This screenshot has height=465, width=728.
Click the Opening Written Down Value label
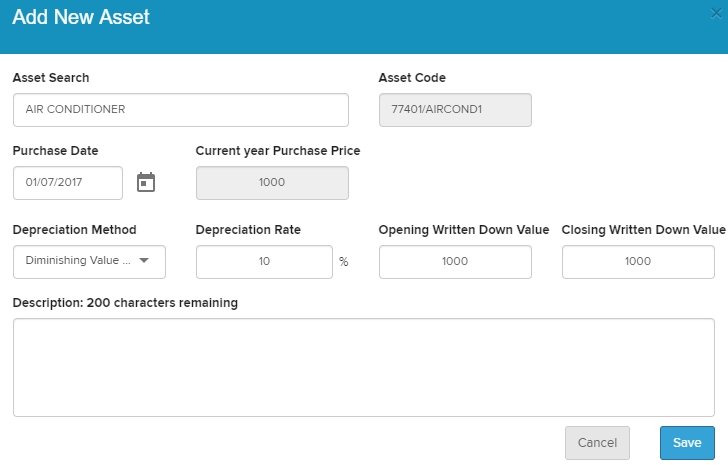(x=464, y=230)
